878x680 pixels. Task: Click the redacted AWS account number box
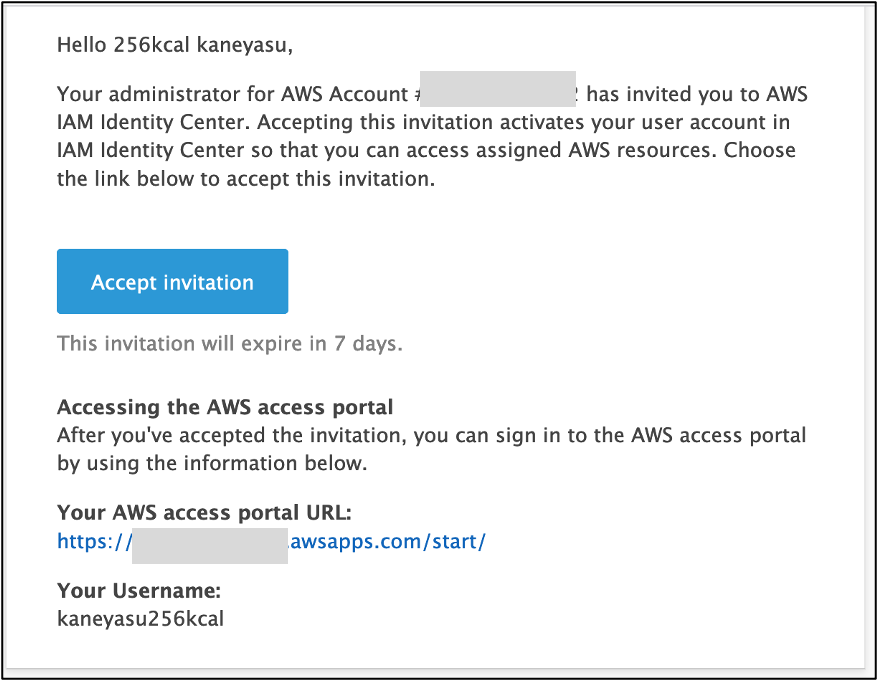(498, 89)
